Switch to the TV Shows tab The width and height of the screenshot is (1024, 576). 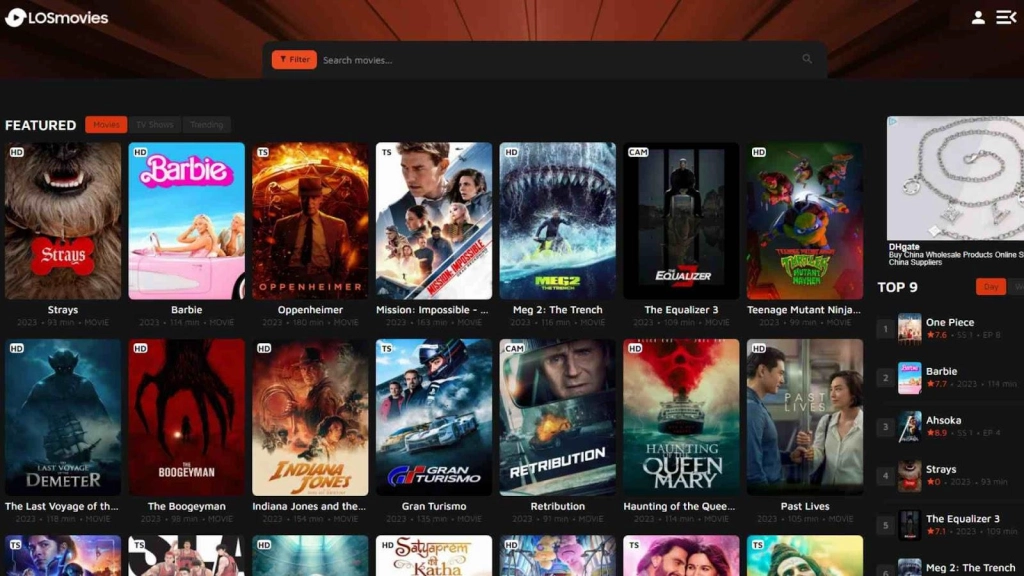click(x=155, y=124)
